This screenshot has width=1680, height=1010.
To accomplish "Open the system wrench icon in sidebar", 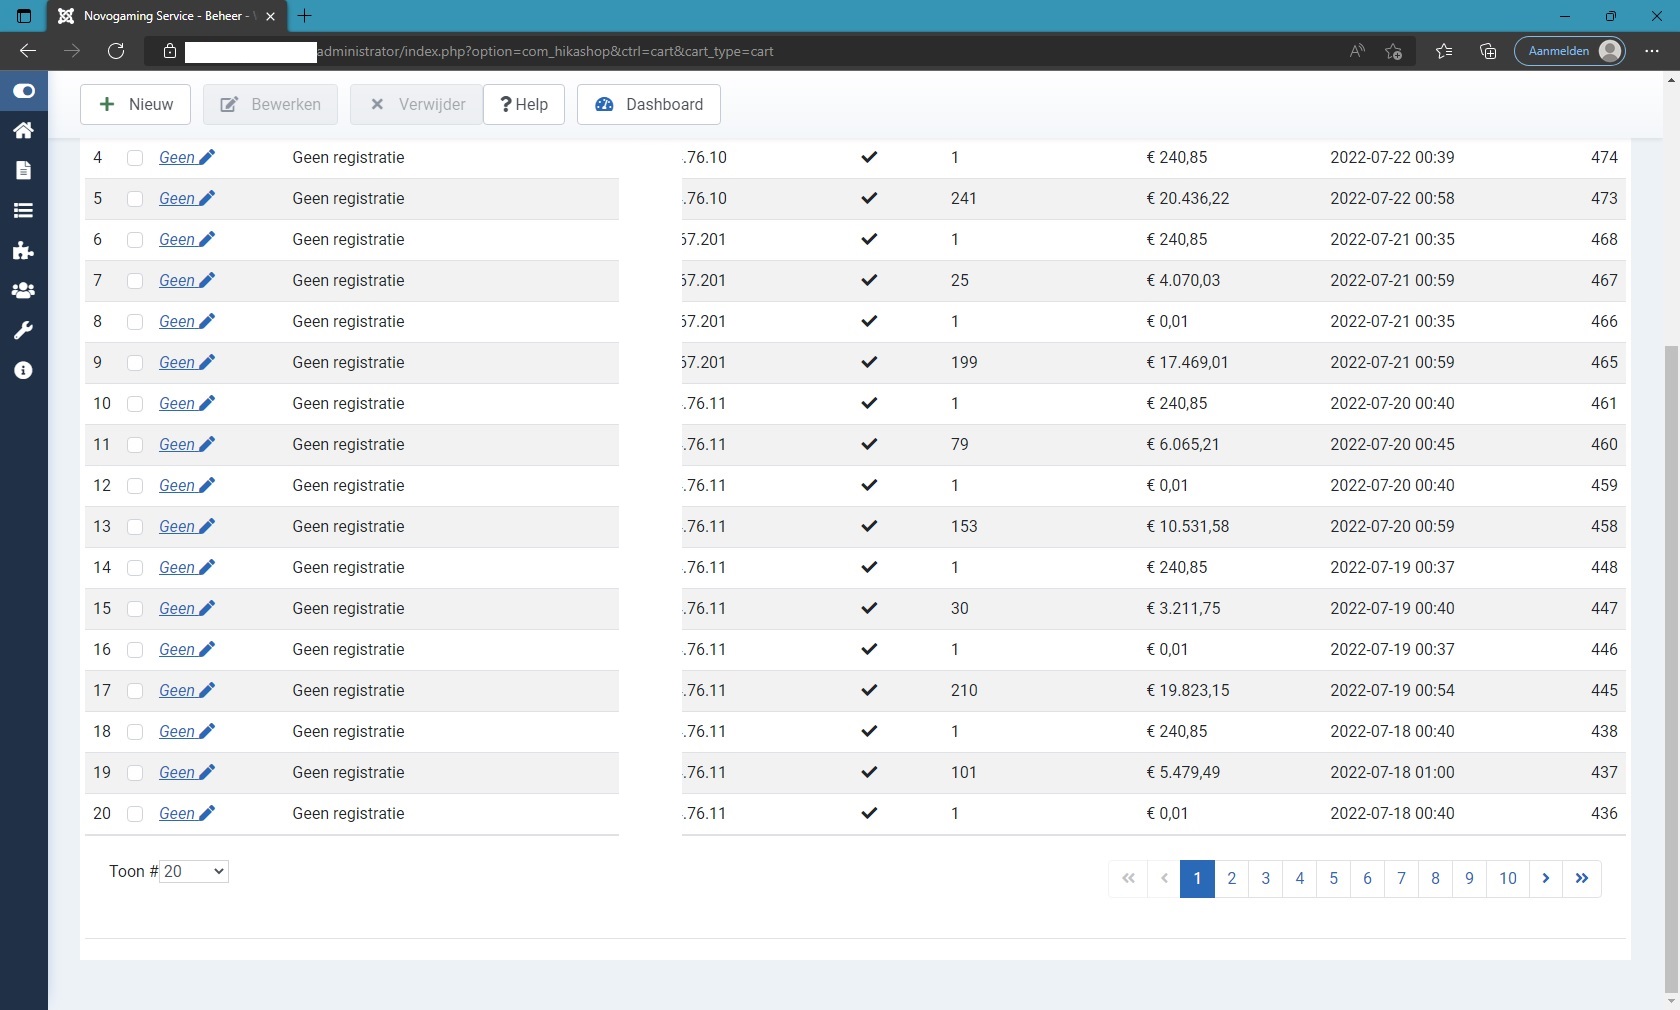I will pos(23,330).
